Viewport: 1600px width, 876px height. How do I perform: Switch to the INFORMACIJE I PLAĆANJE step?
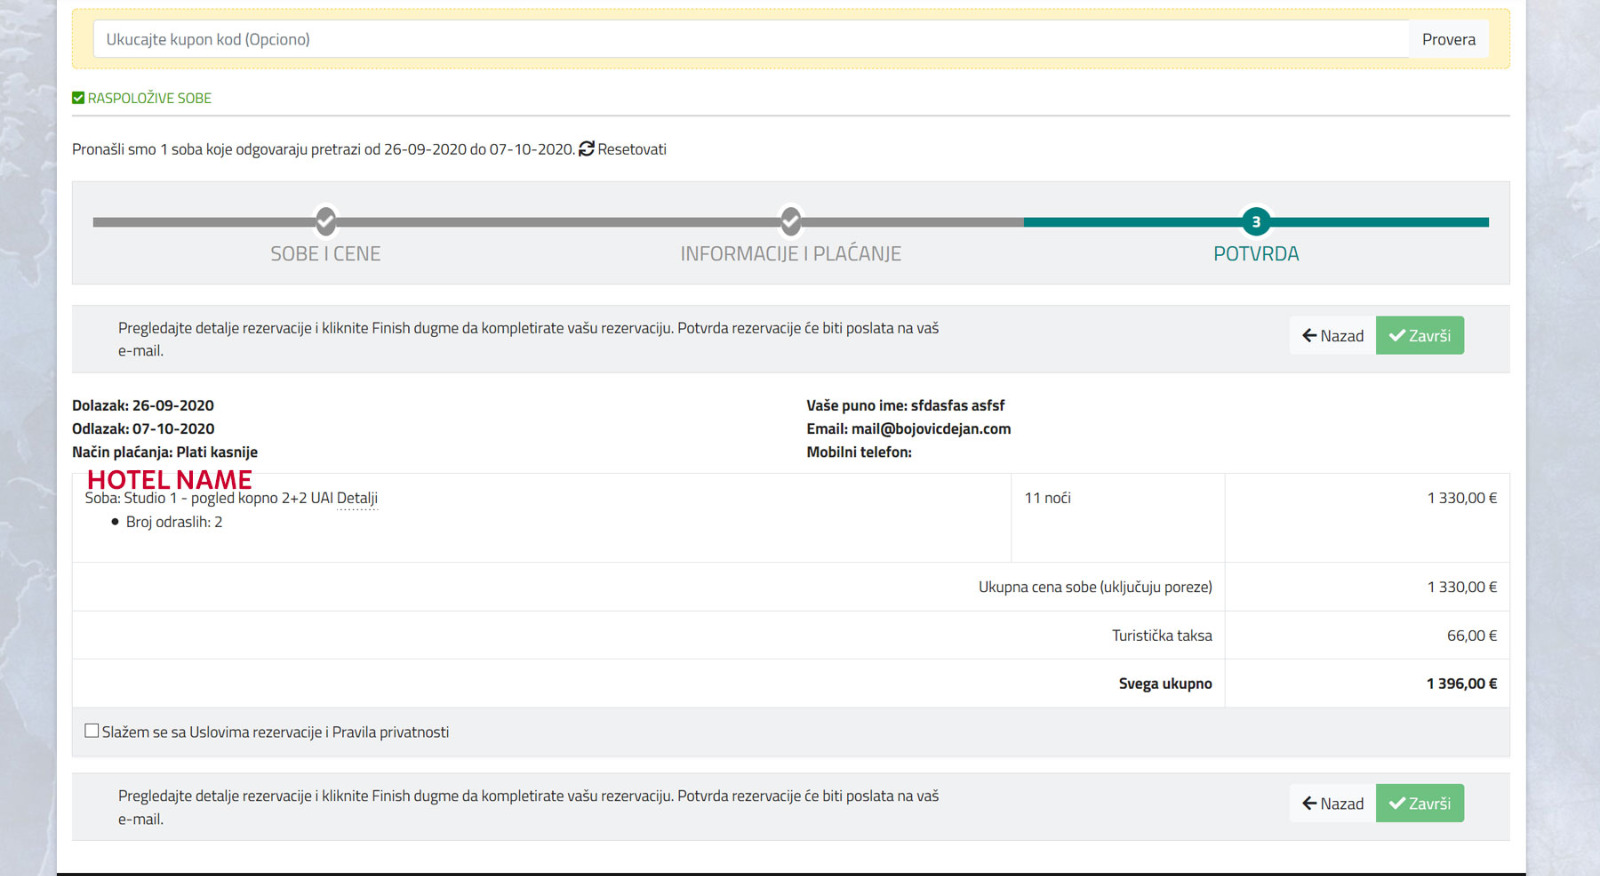tap(790, 254)
